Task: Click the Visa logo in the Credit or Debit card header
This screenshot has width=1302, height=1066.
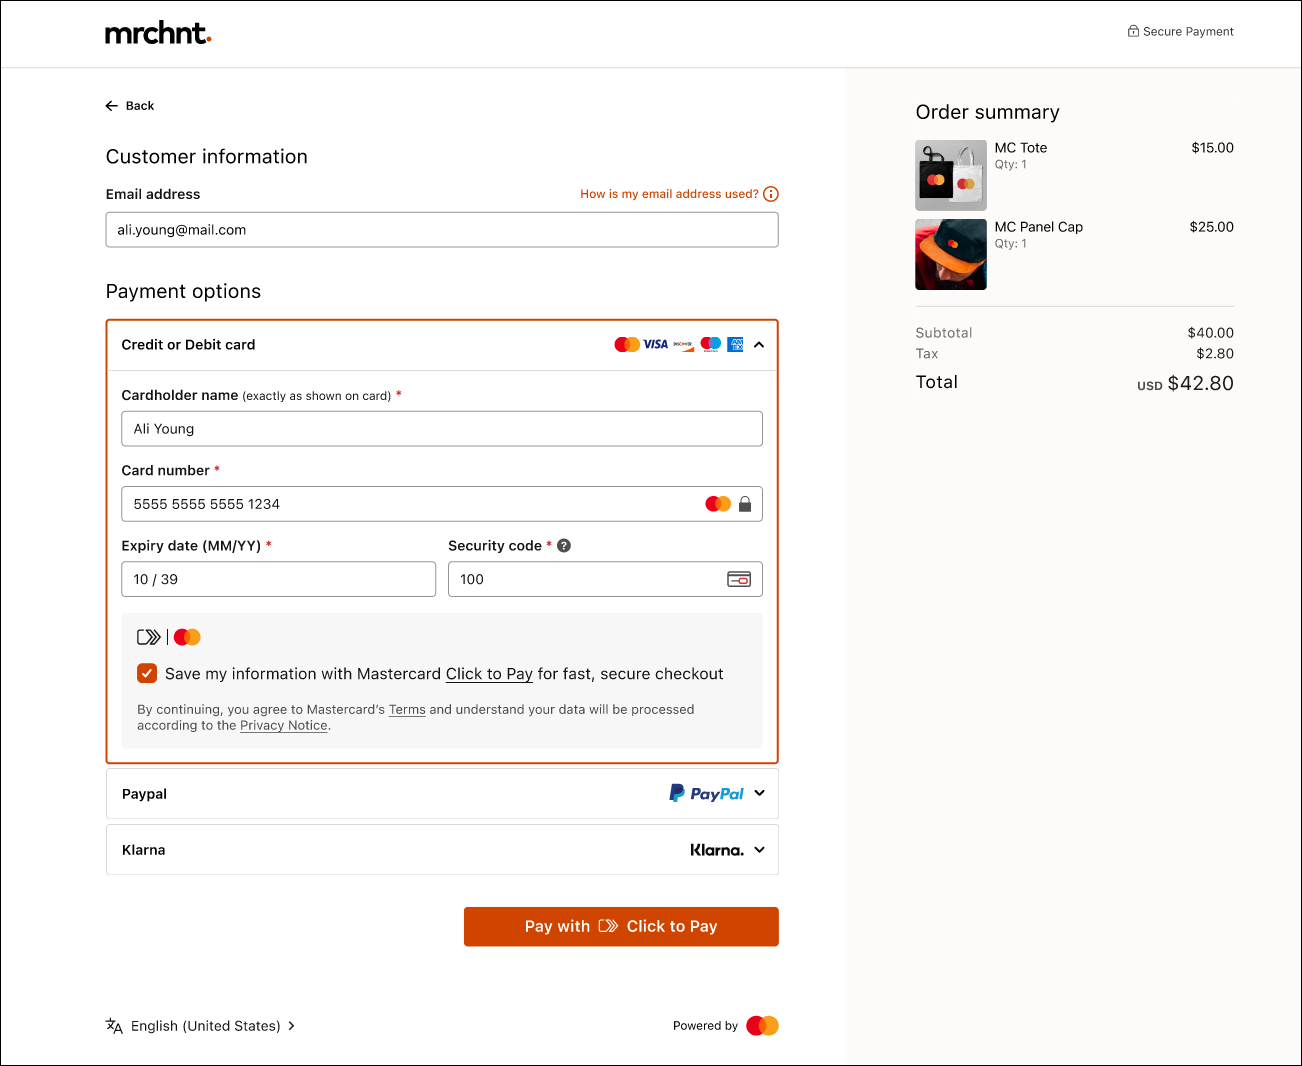Action: (x=657, y=343)
